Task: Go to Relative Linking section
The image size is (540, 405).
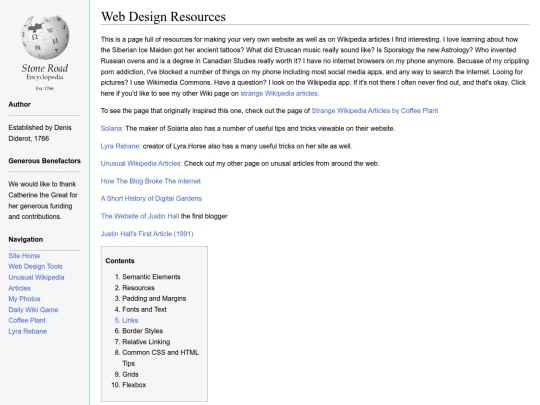Action: [146, 342]
